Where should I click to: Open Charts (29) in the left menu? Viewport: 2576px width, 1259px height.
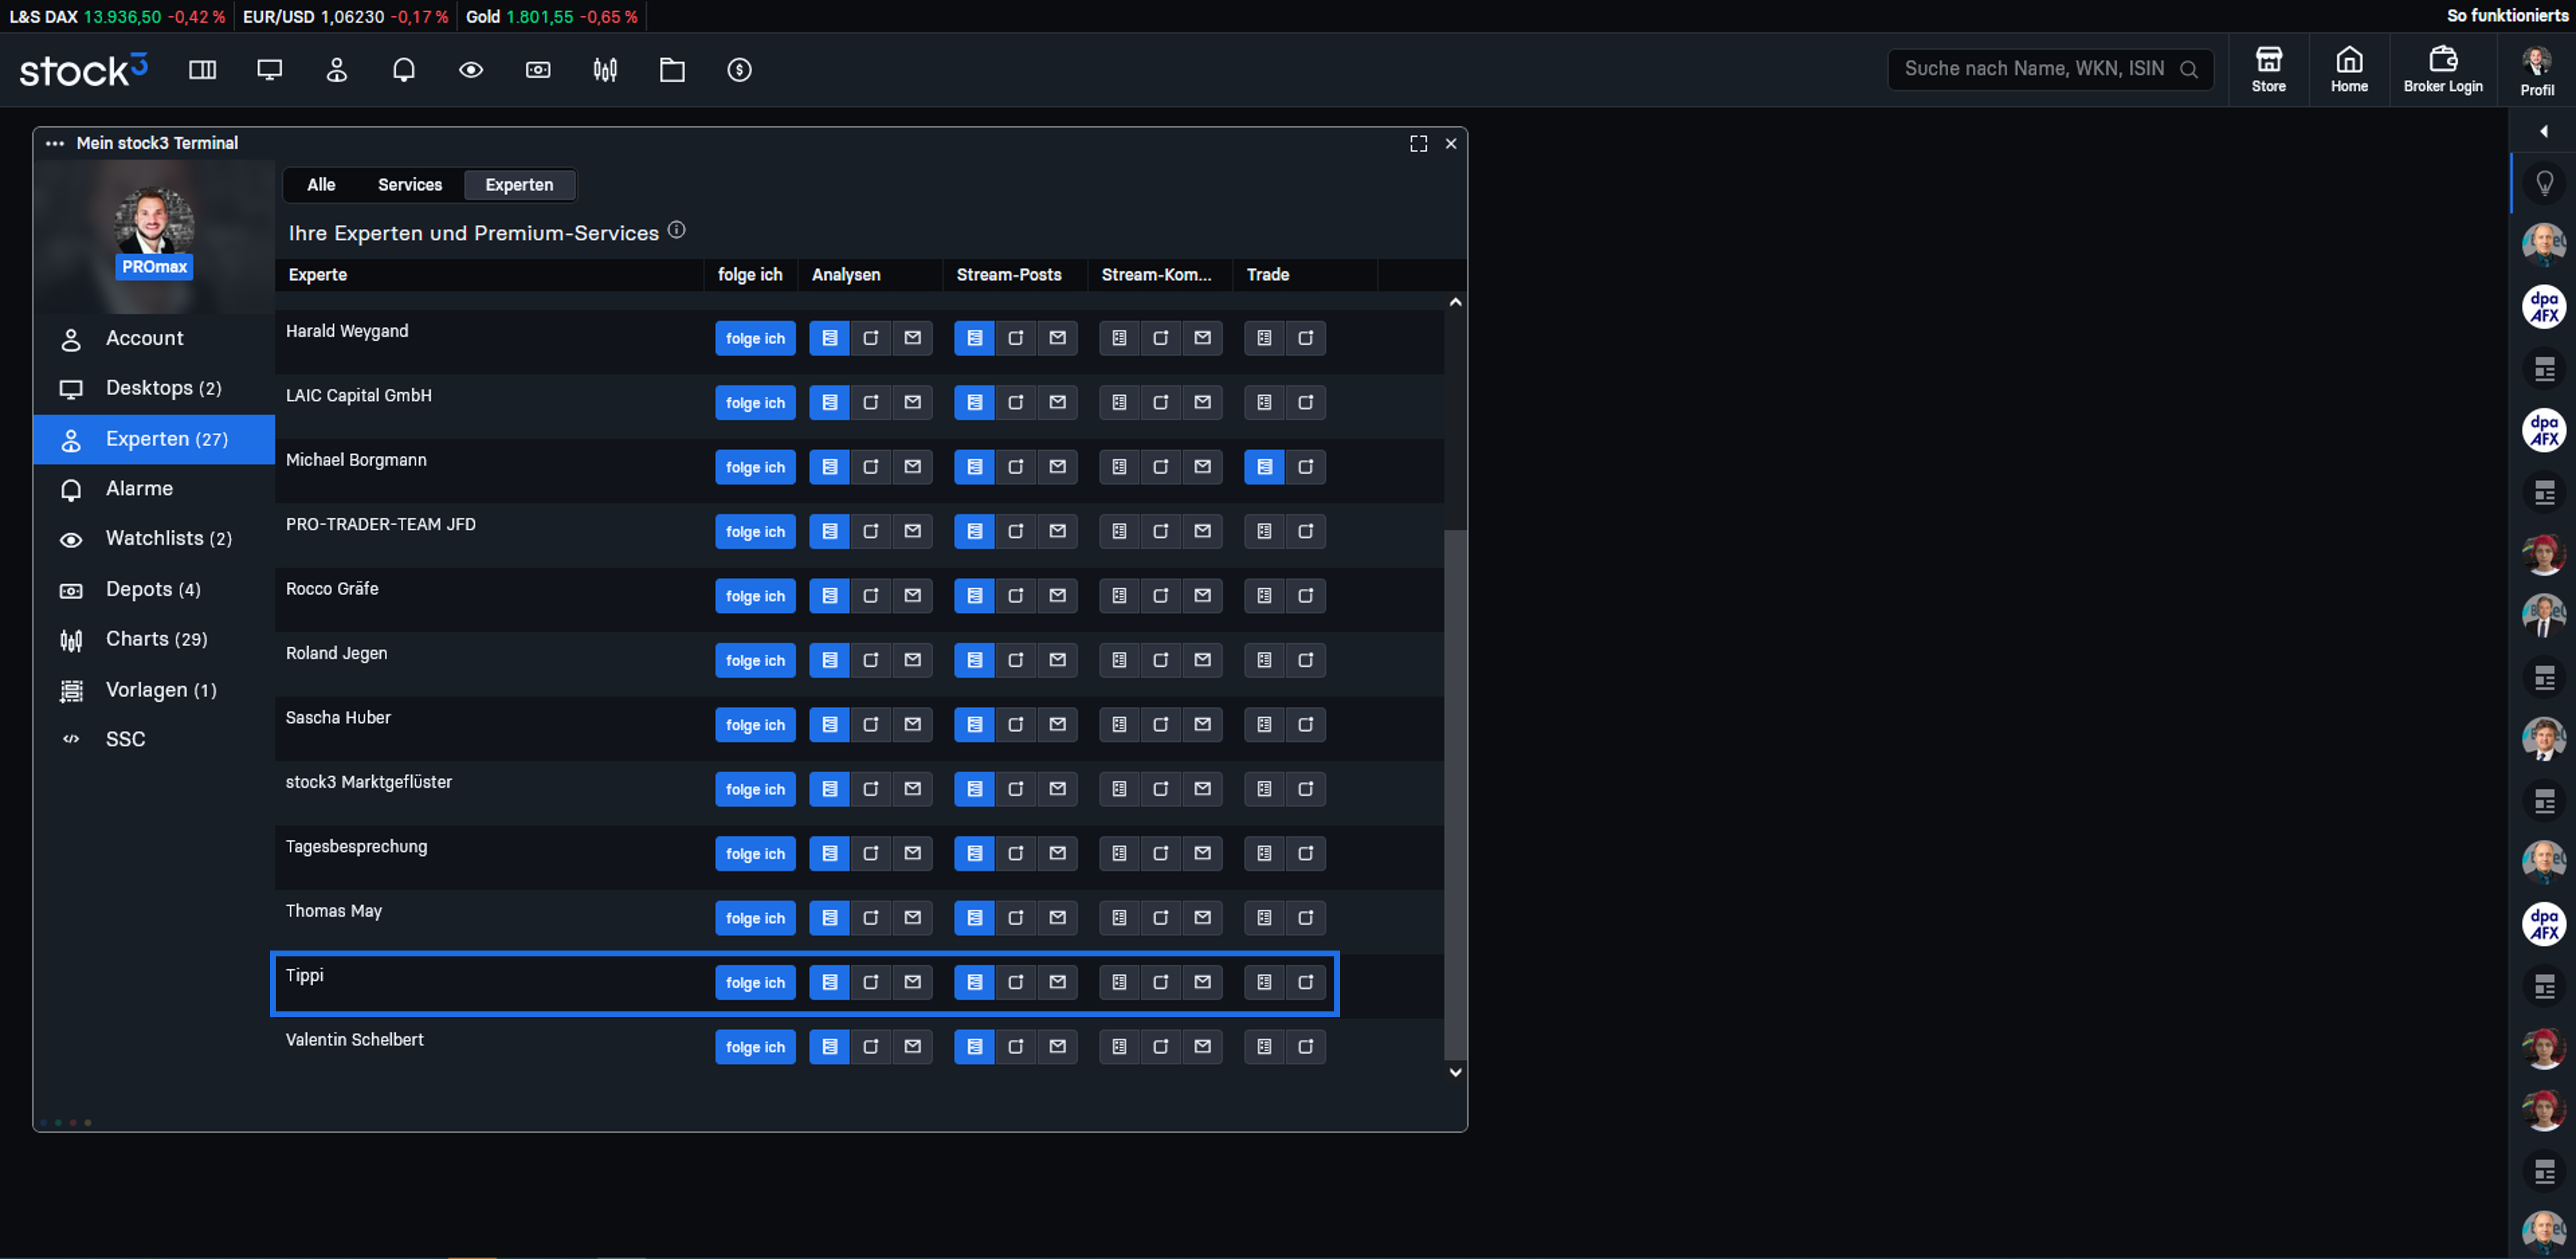click(x=154, y=639)
